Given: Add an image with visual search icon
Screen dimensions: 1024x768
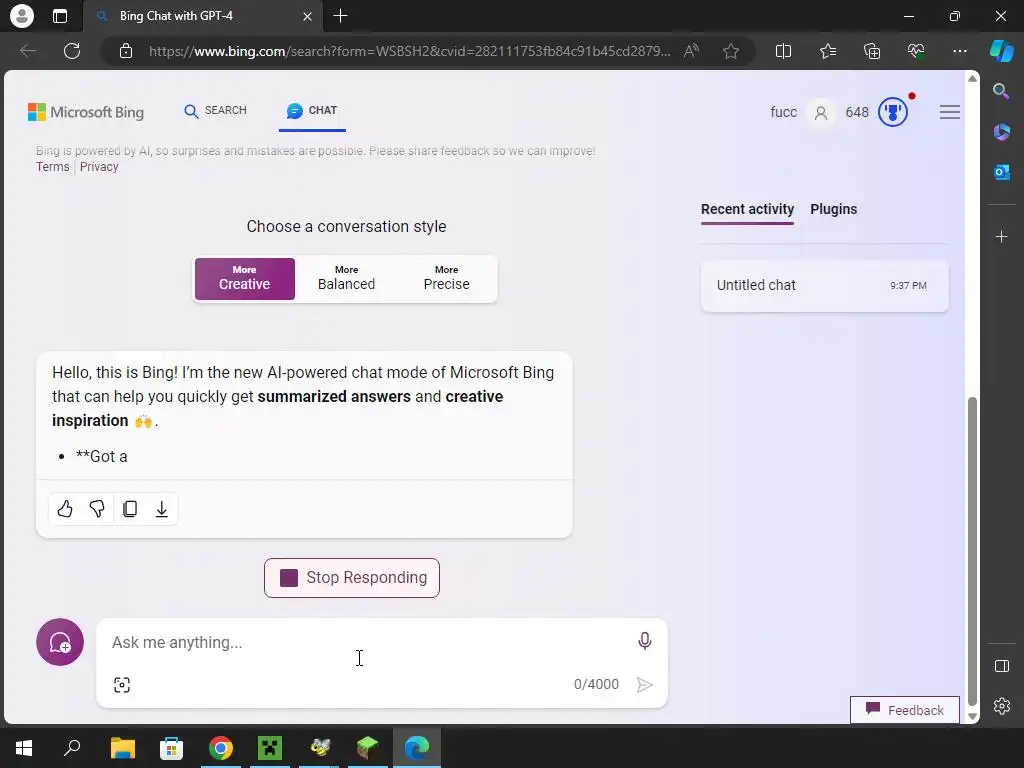Looking at the screenshot, I should (x=122, y=684).
